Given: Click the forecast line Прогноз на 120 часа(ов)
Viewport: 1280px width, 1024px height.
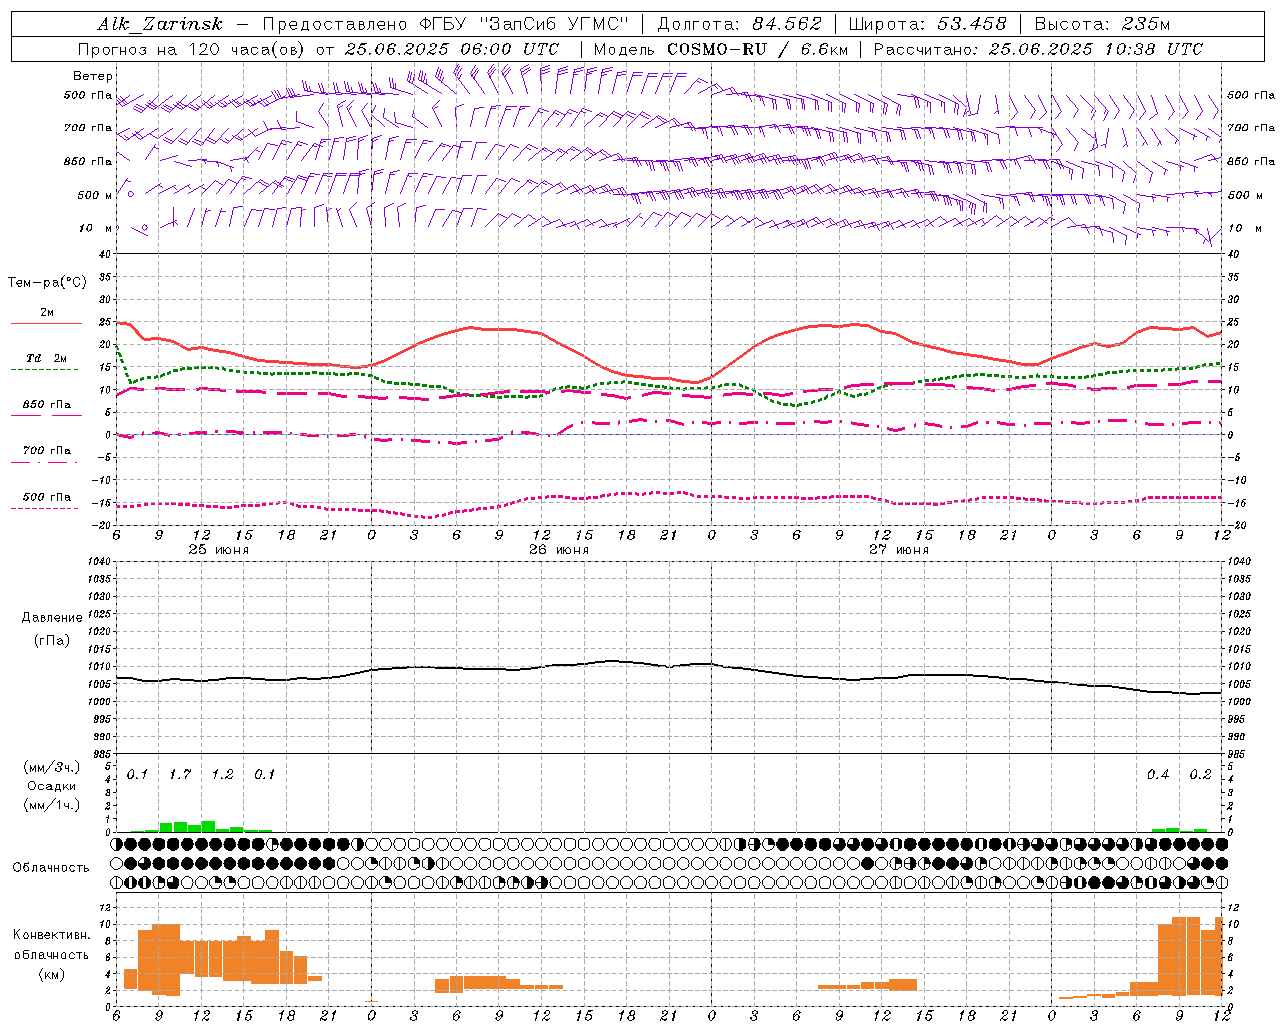Looking at the screenshot, I should (193, 49).
